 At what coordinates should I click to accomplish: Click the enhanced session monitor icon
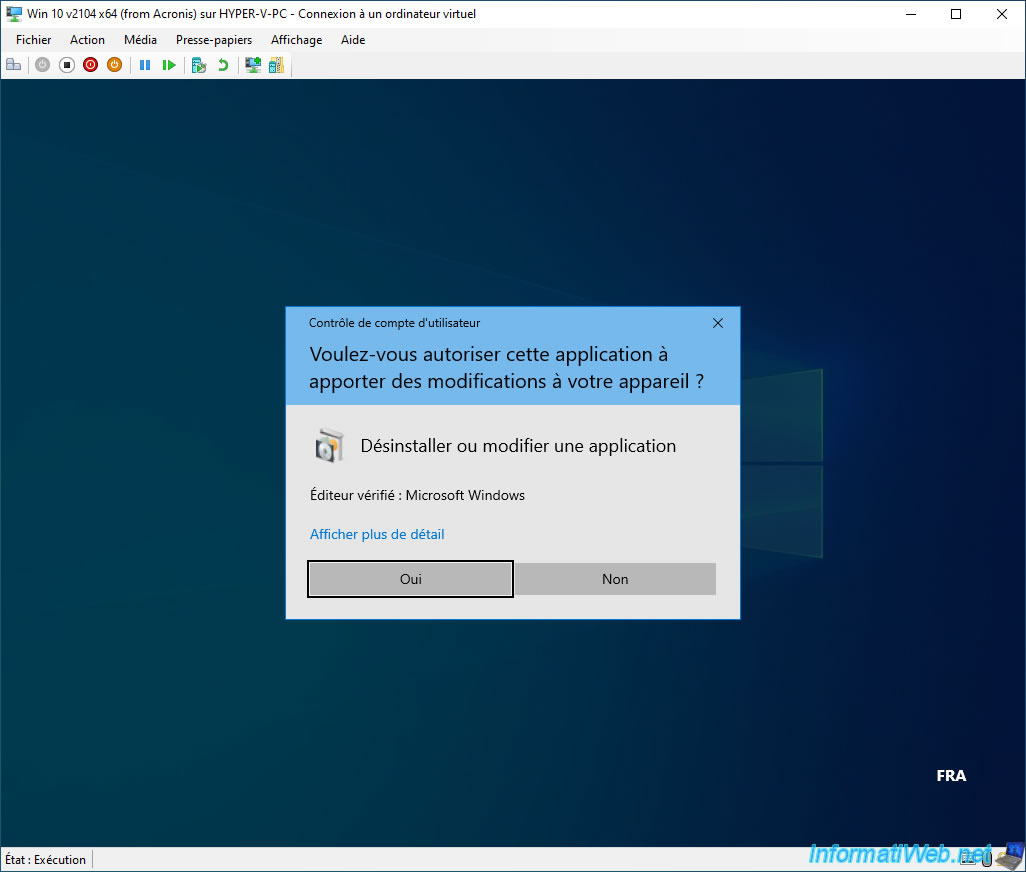click(x=253, y=65)
